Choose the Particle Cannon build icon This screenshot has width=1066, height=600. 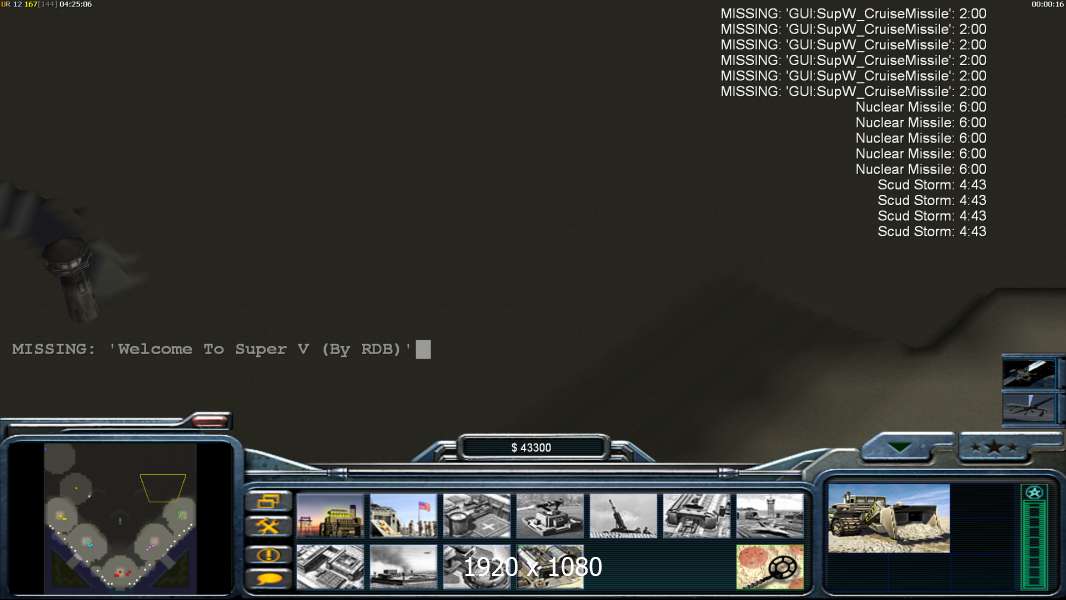coord(477,567)
